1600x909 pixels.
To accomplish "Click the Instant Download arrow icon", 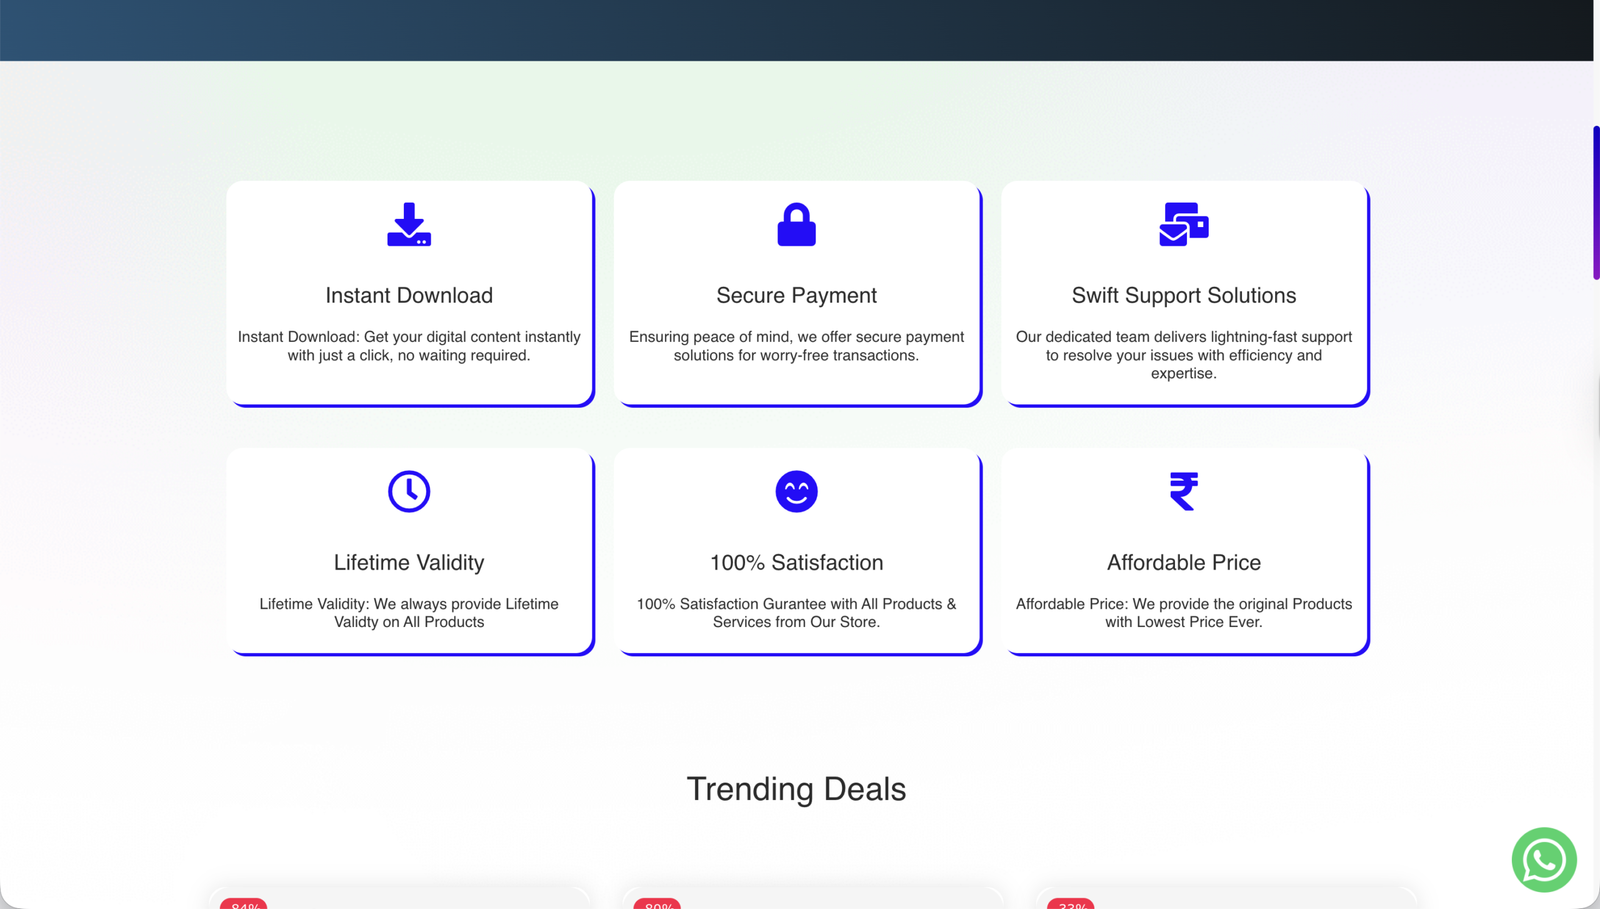I will coord(409,225).
